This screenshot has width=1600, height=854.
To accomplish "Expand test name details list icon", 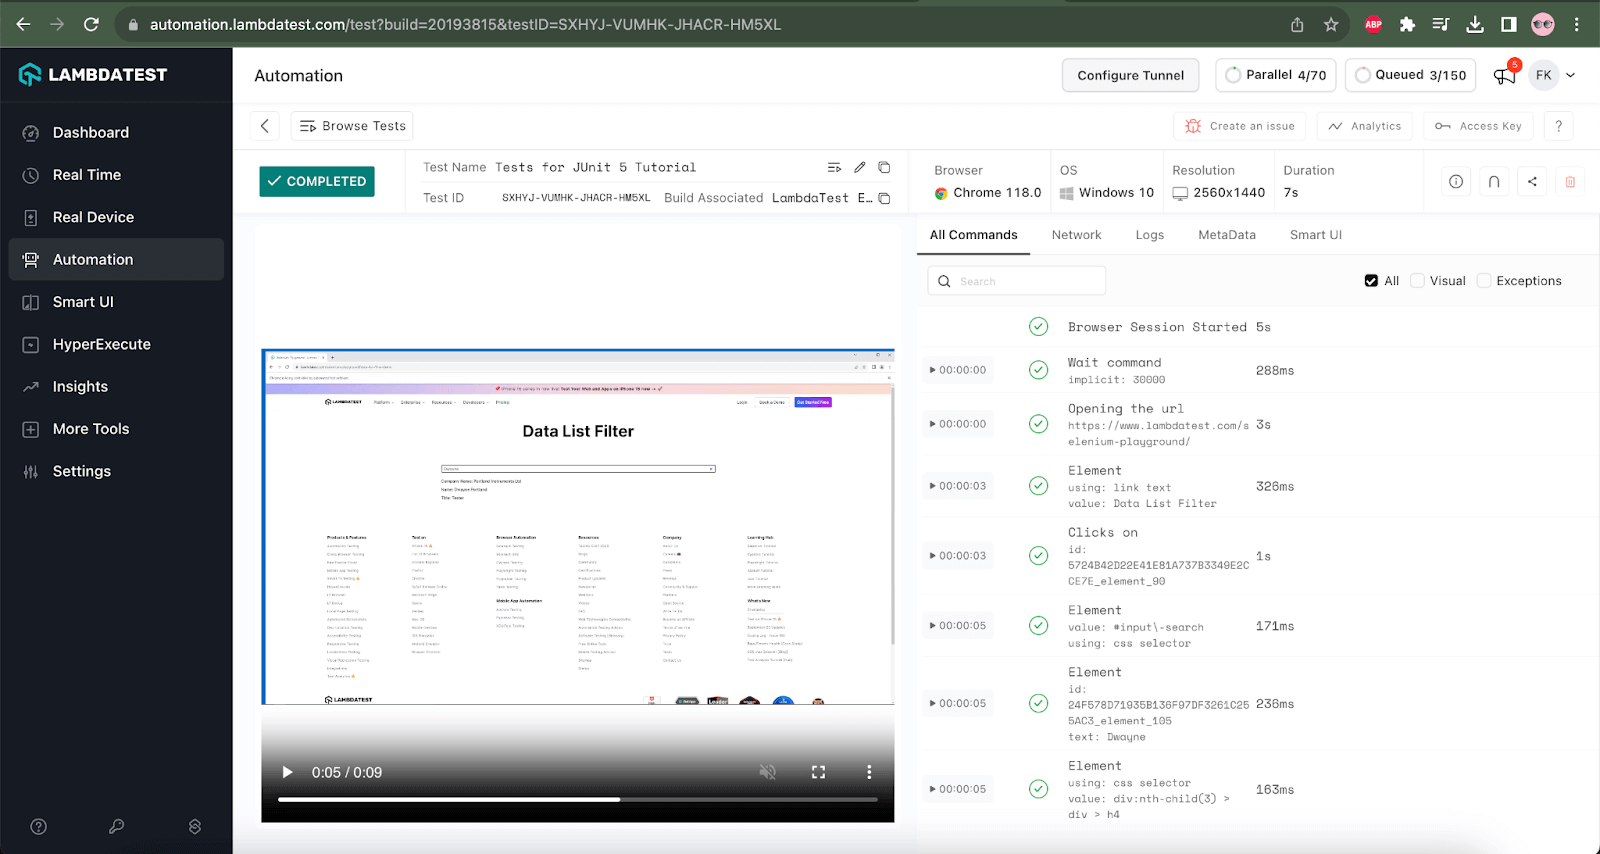I will point(834,167).
